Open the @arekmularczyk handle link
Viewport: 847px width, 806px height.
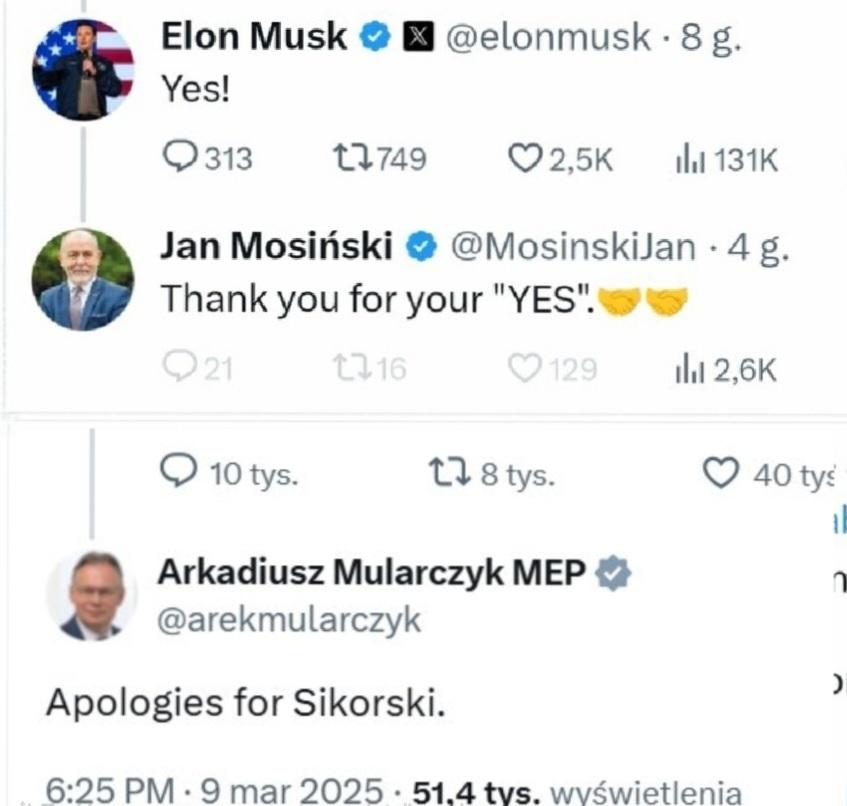click(x=288, y=621)
